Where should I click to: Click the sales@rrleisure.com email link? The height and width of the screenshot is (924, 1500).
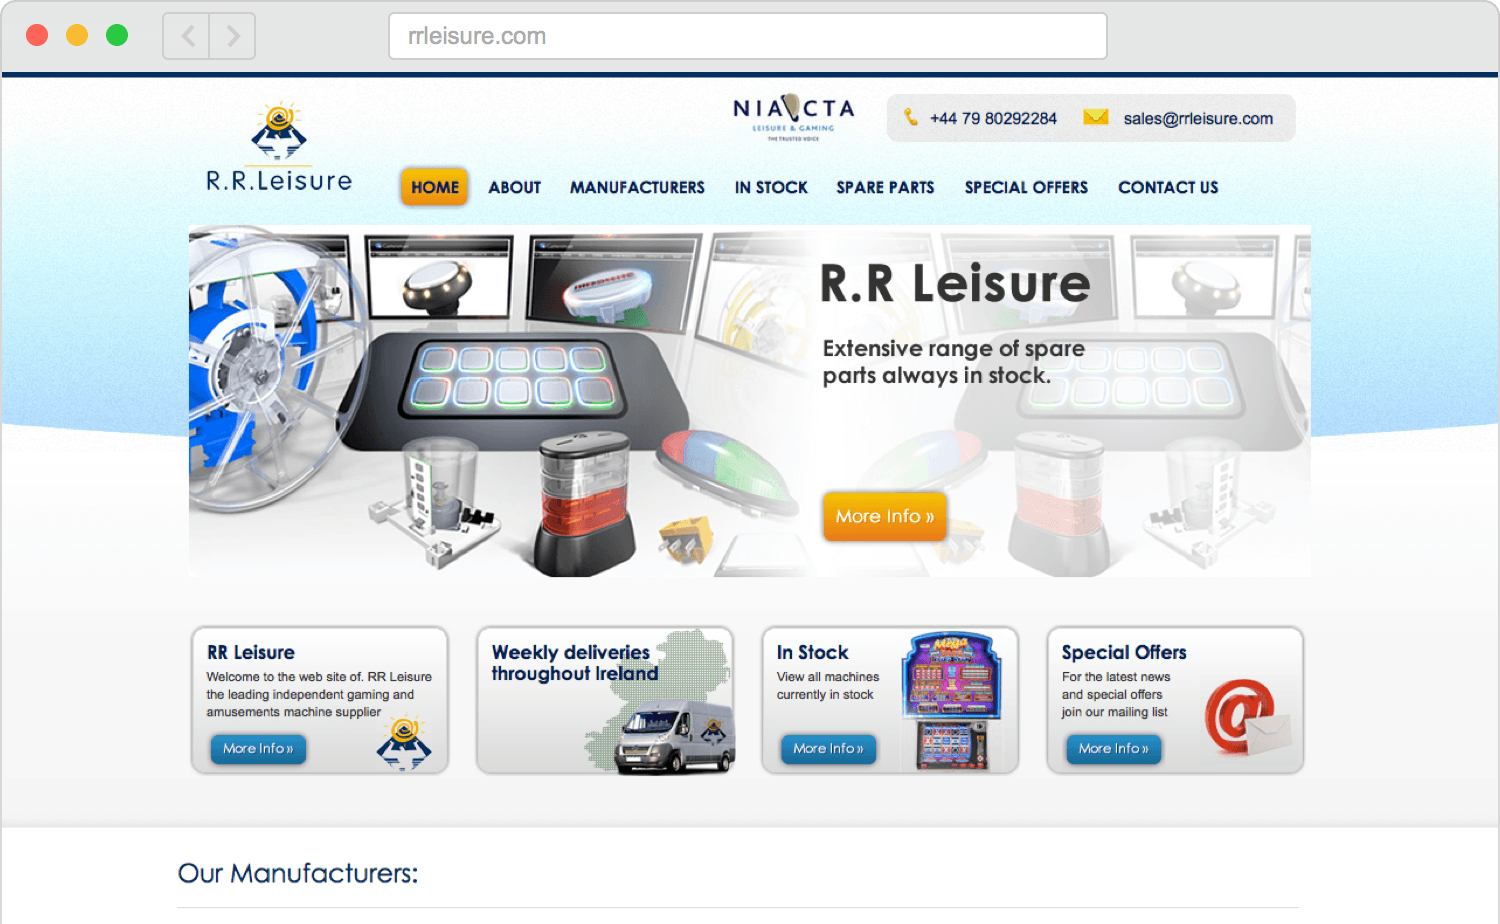click(1198, 118)
